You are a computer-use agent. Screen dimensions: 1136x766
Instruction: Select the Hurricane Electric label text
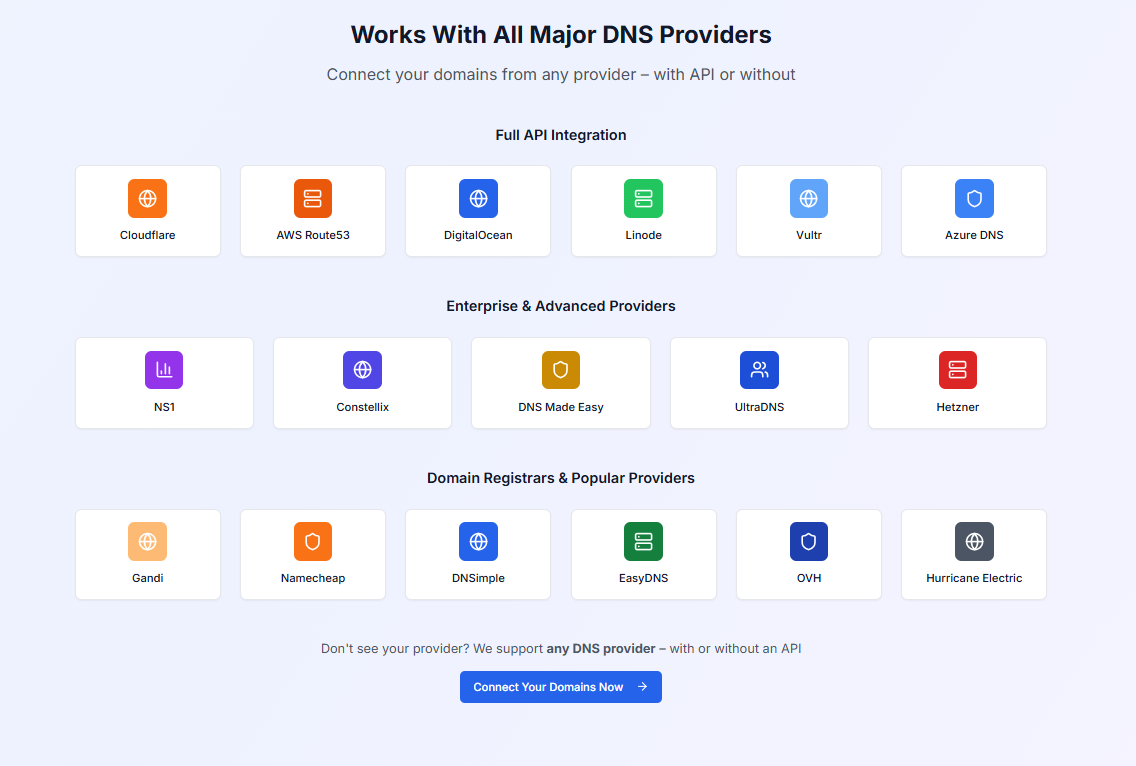[974, 578]
